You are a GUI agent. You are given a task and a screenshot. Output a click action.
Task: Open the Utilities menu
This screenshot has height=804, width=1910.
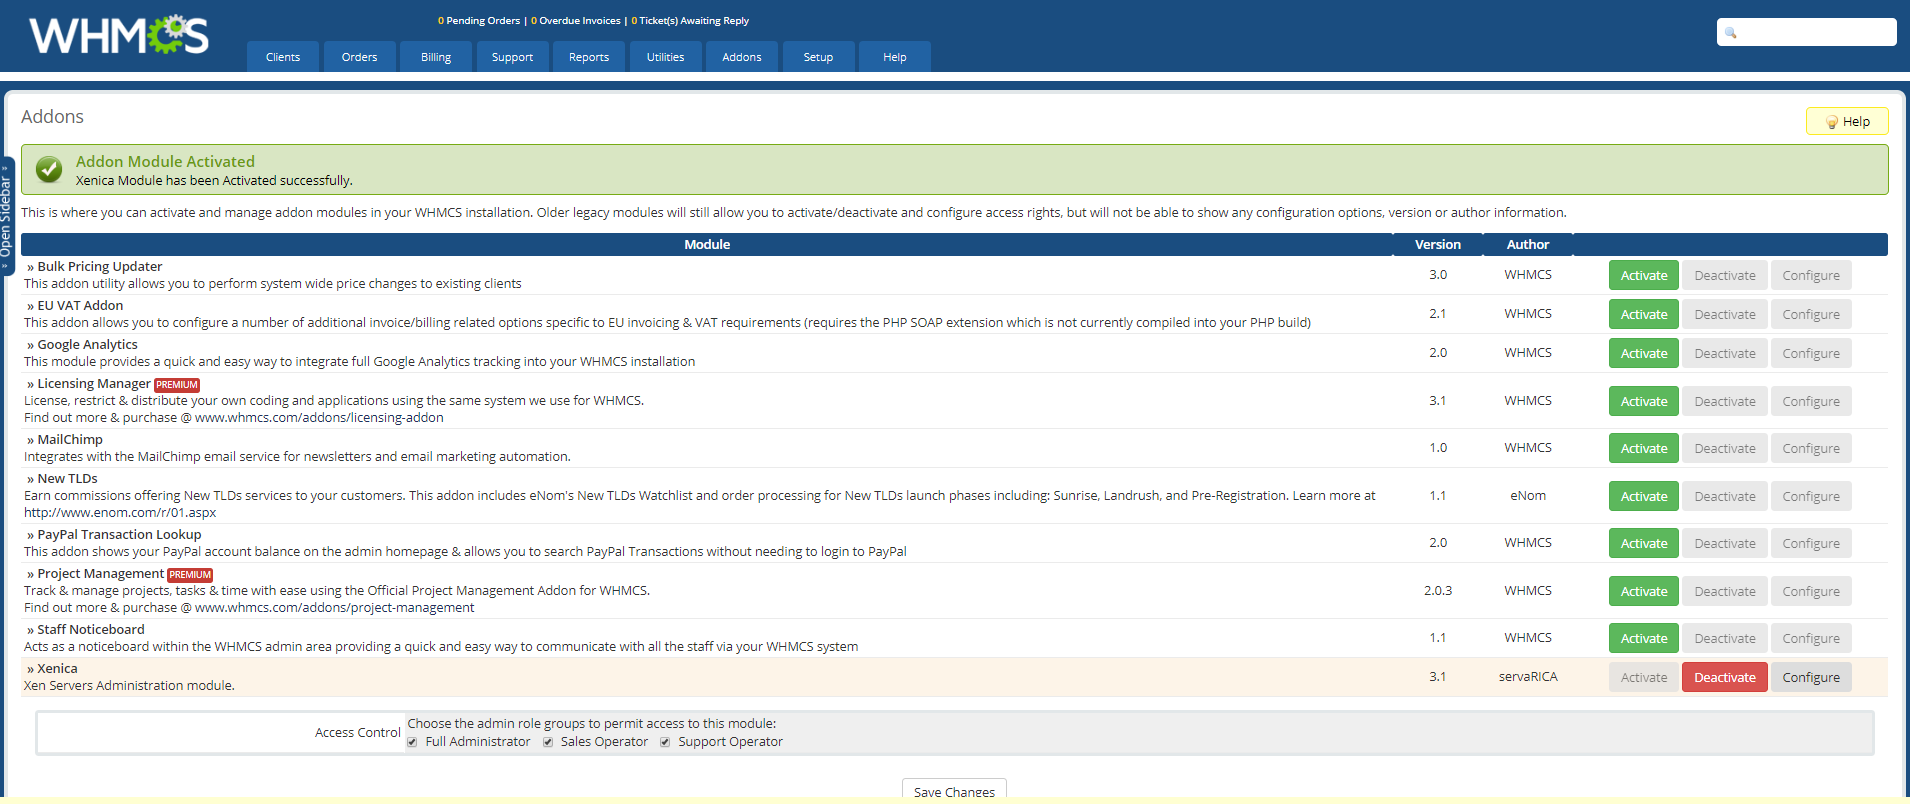pos(666,57)
